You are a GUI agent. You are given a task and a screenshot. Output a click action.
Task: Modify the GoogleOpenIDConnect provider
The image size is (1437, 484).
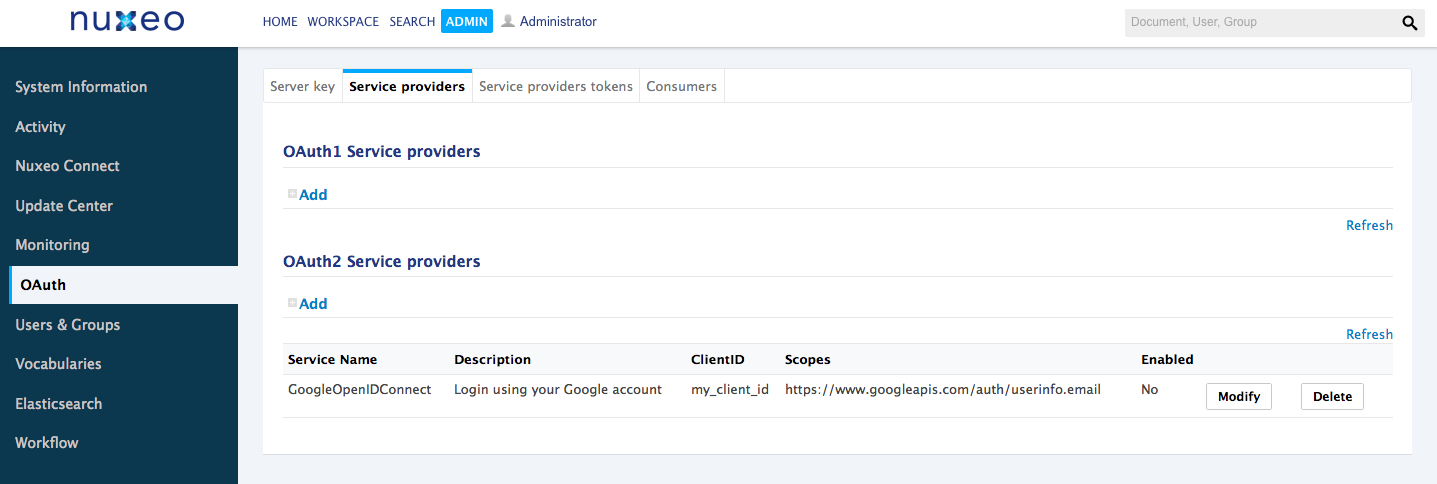click(1238, 397)
